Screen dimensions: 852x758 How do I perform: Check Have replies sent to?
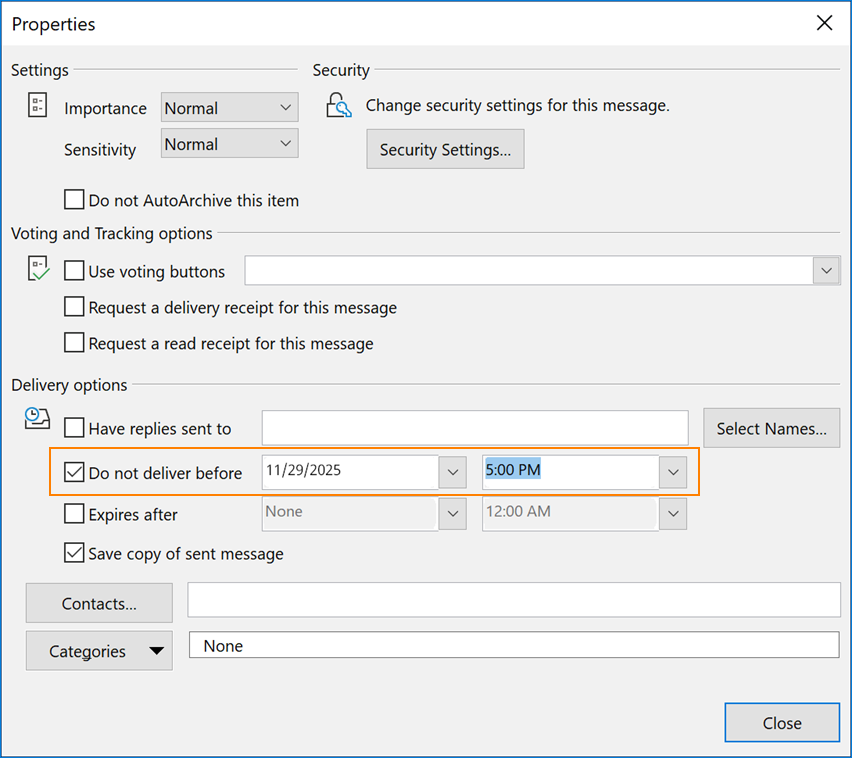click(x=74, y=428)
